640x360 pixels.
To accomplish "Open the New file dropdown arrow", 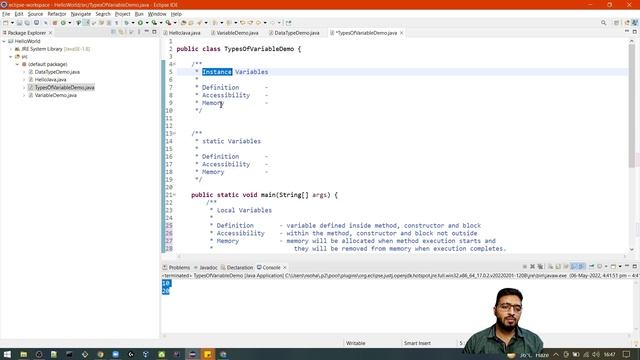I will 12,23.
